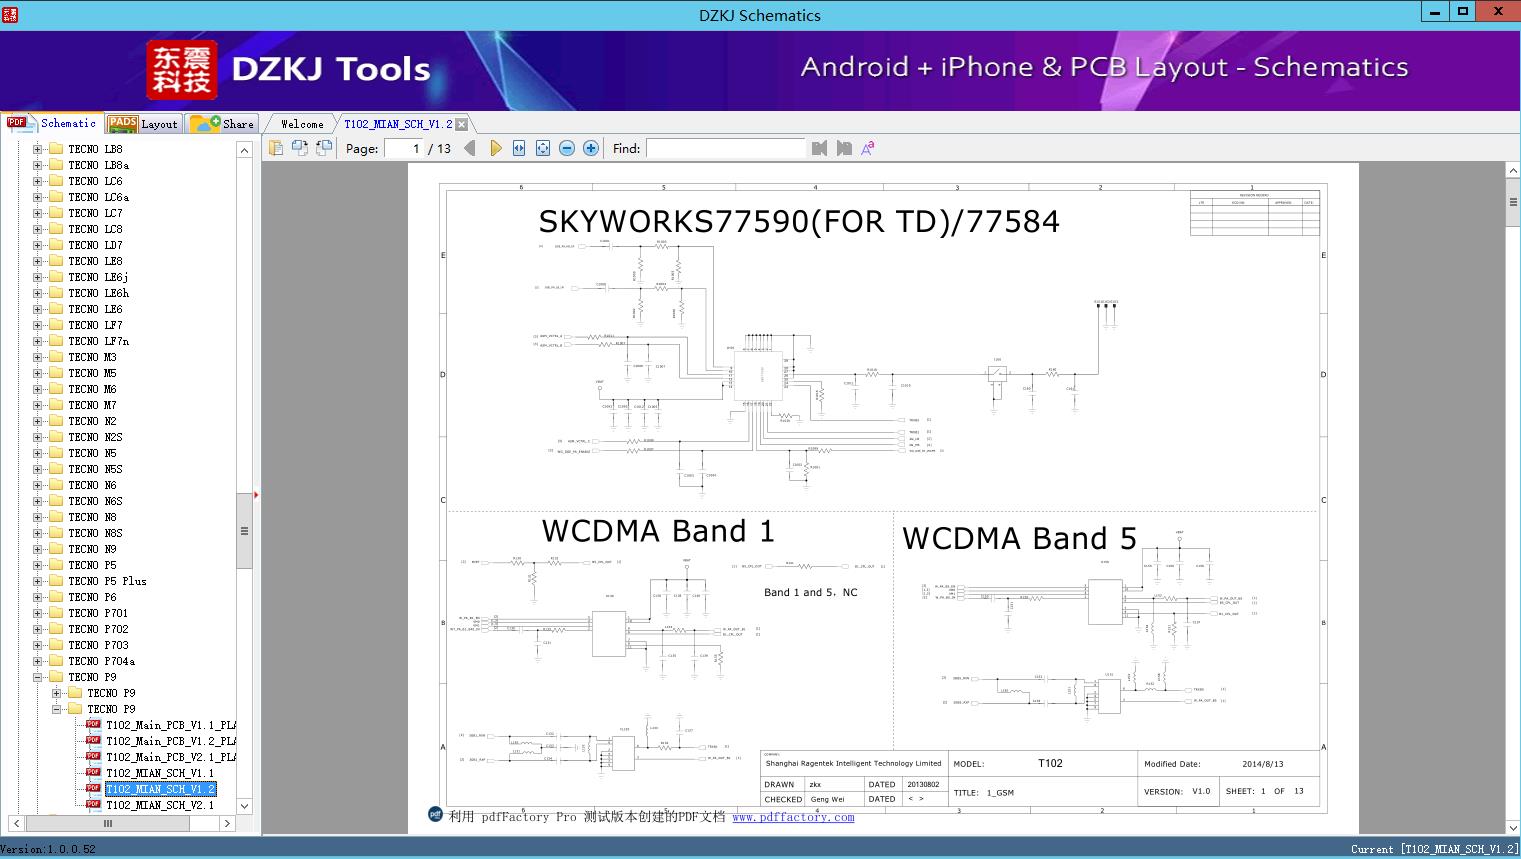1521x859 pixels.
Task: Open the Share tab
Action: [222, 124]
